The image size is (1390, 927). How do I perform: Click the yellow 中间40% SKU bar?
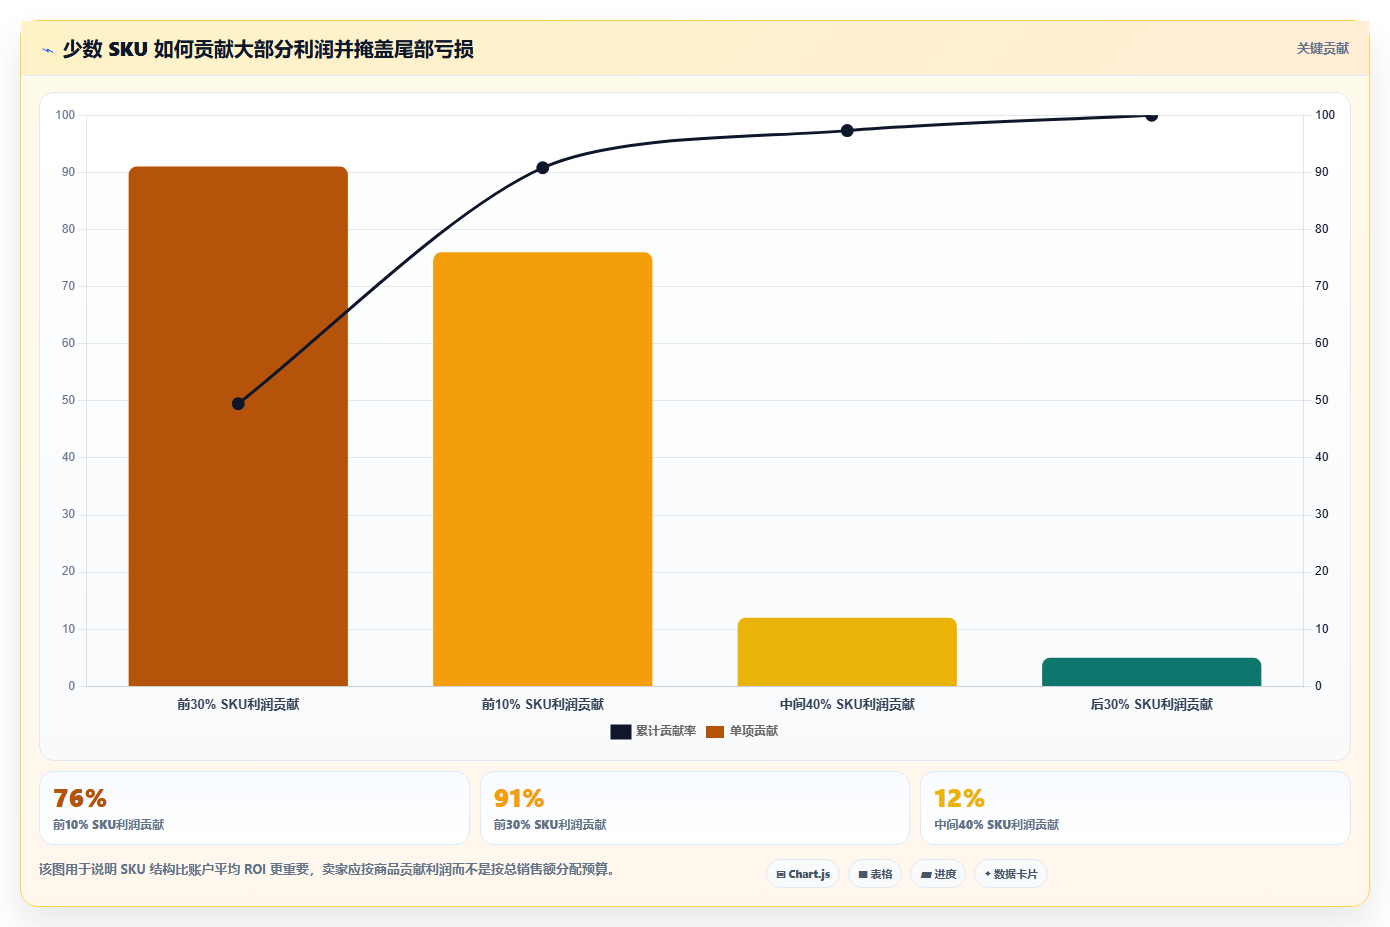coord(847,652)
